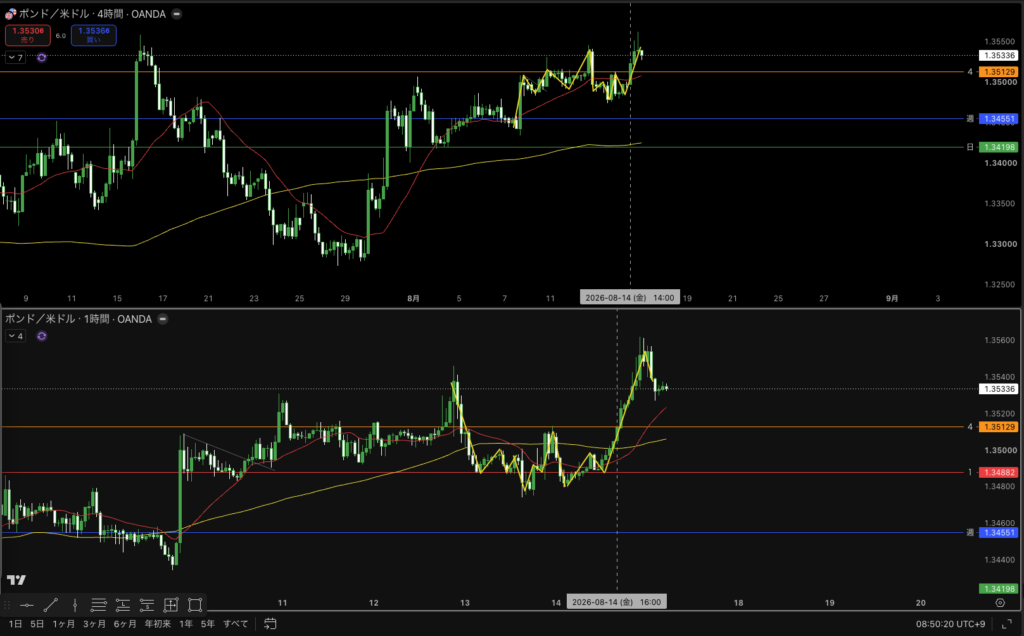Expand the 7 indicators list in upper chart
The width and height of the screenshot is (1024, 636).
point(16,57)
